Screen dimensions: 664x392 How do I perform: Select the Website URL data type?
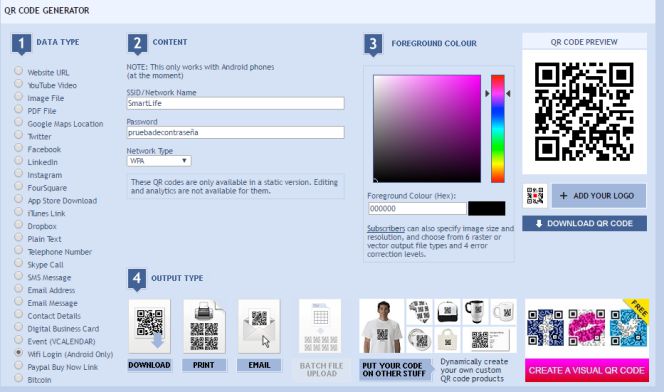19,71
